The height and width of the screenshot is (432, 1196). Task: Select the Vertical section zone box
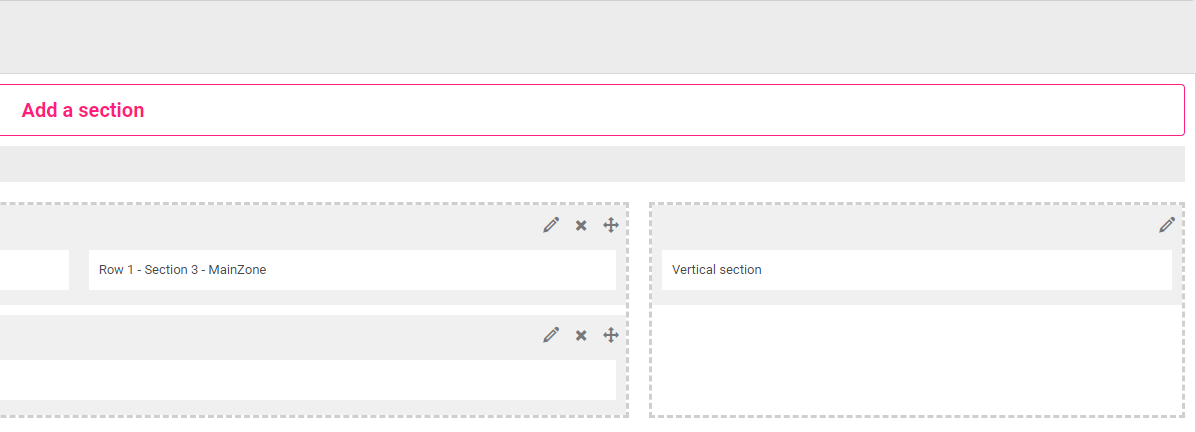916,270
